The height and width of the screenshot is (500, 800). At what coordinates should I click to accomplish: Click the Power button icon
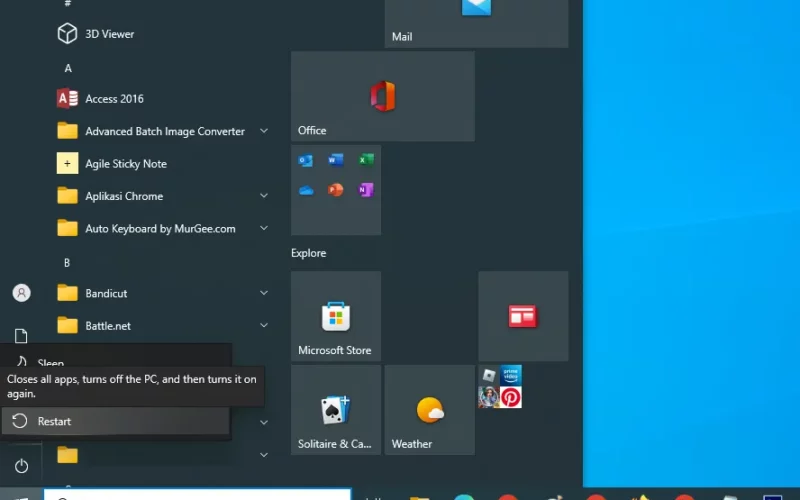(x=21, y=466)
